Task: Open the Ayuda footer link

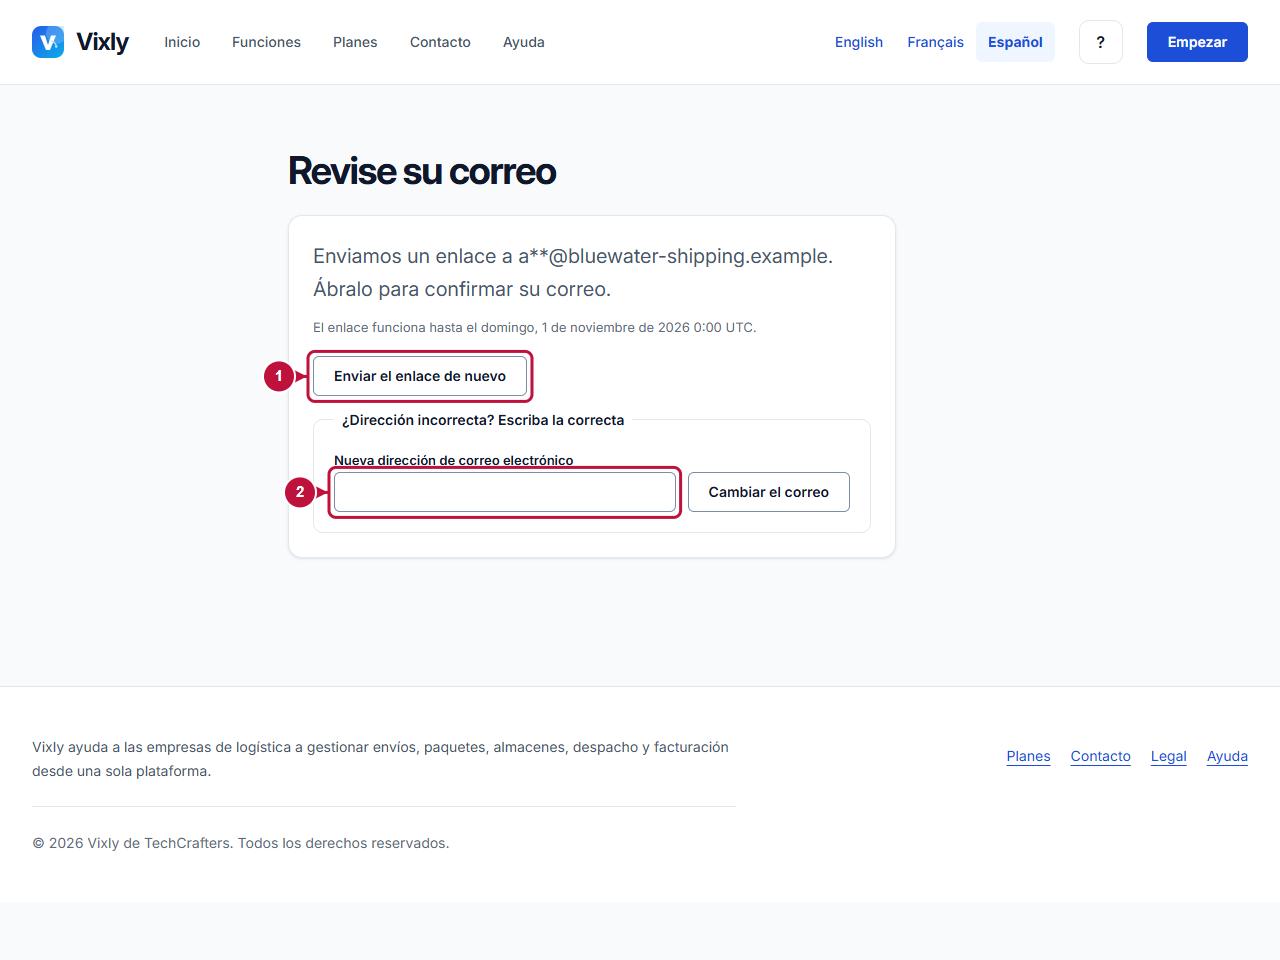Action: tap(1227, 756)
